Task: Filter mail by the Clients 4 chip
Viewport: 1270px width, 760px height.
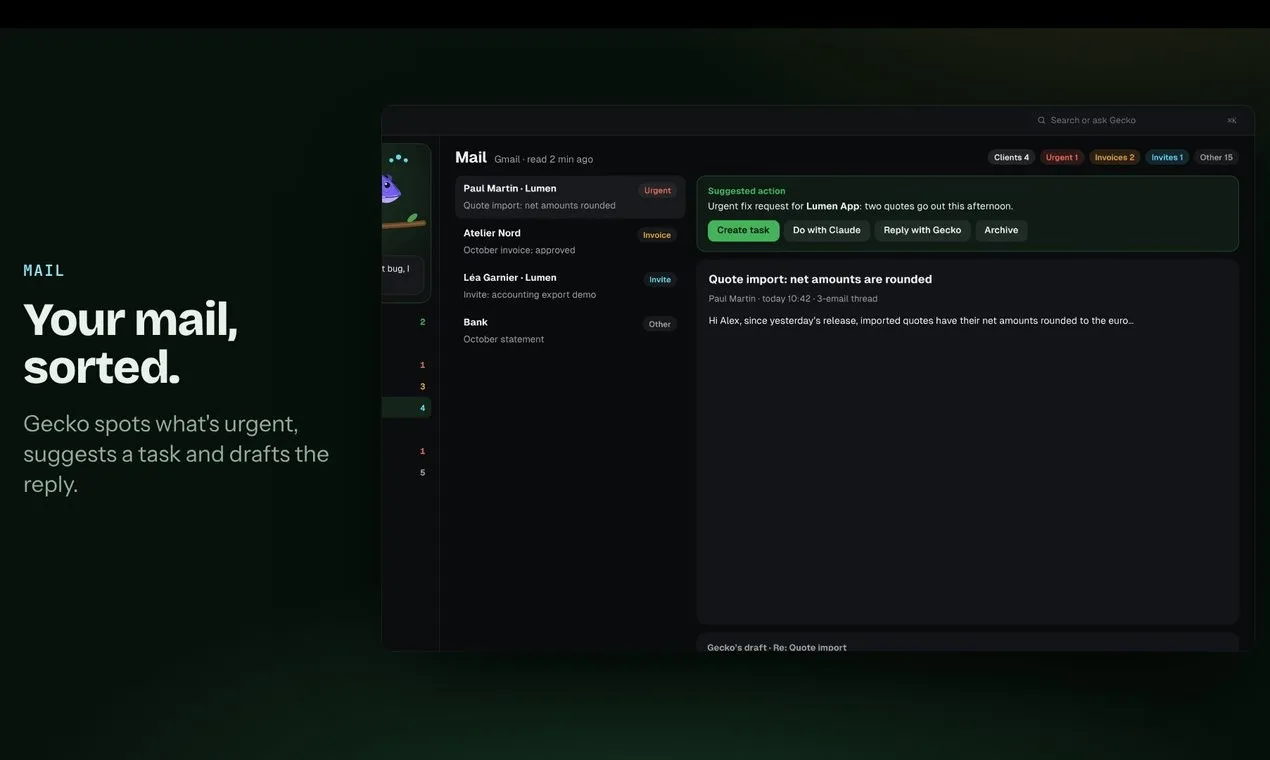Action: pos(1011,157)
